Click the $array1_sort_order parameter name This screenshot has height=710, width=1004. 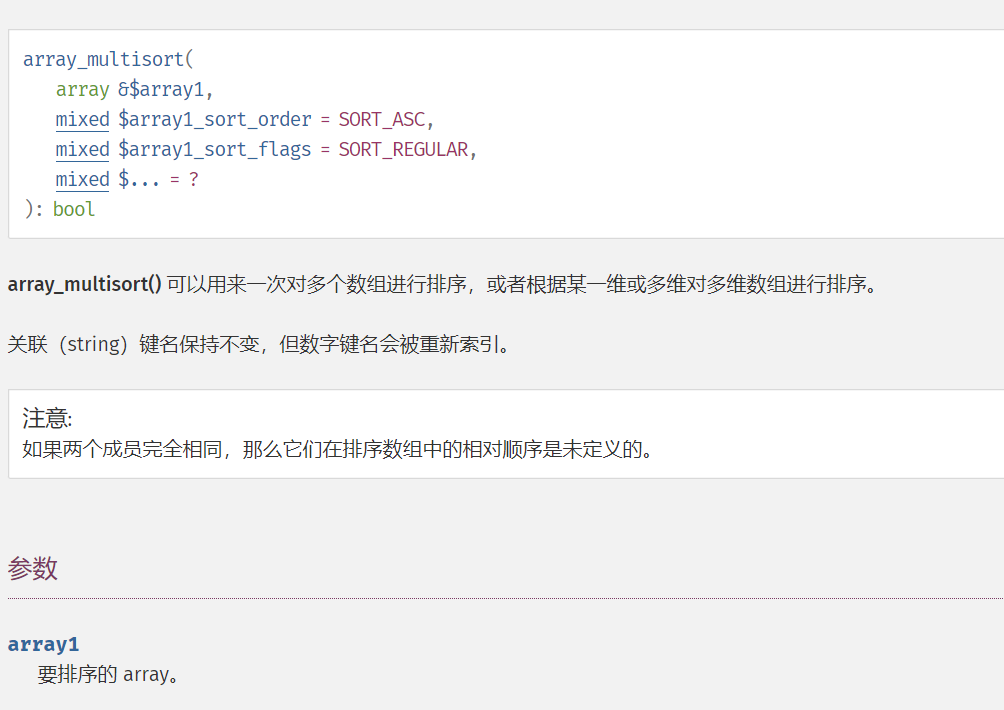[x=215, y=120]
